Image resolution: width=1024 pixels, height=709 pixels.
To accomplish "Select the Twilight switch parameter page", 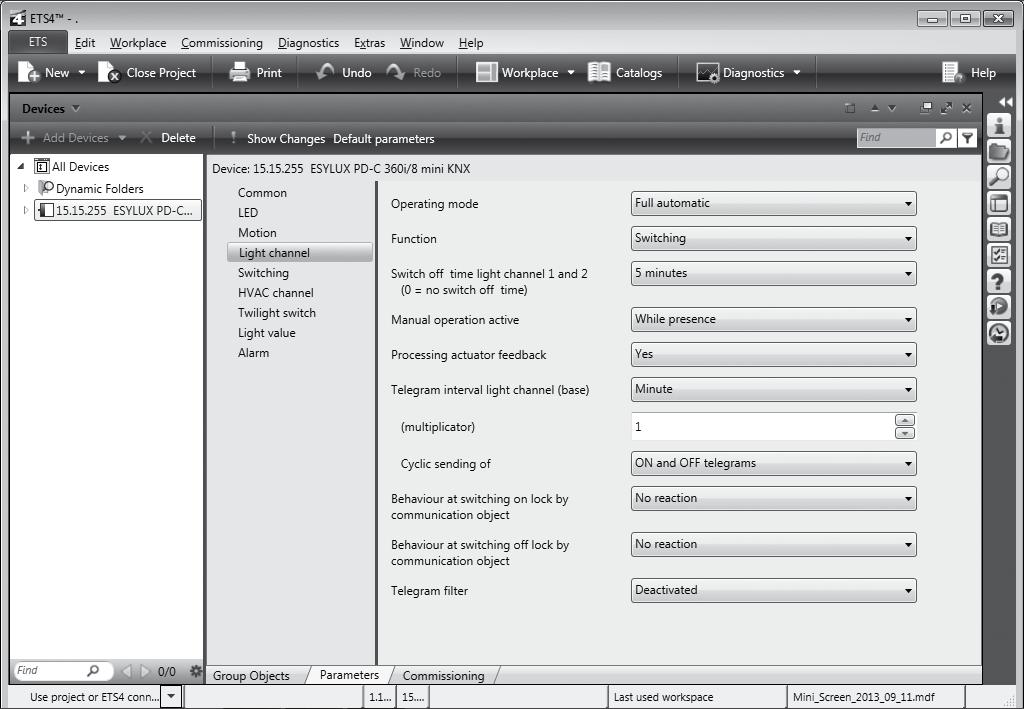I will click(276, 313).
